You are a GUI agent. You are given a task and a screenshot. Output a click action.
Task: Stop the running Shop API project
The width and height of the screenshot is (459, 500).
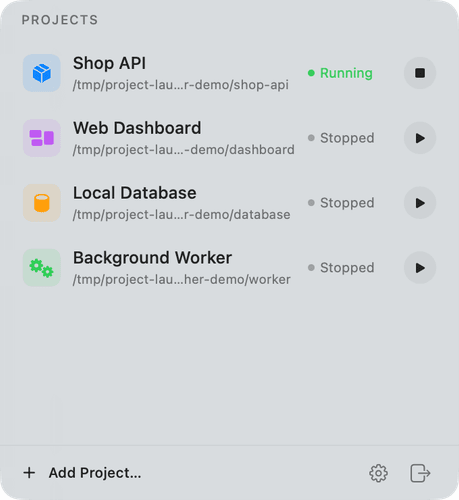[x=420, y=73]
